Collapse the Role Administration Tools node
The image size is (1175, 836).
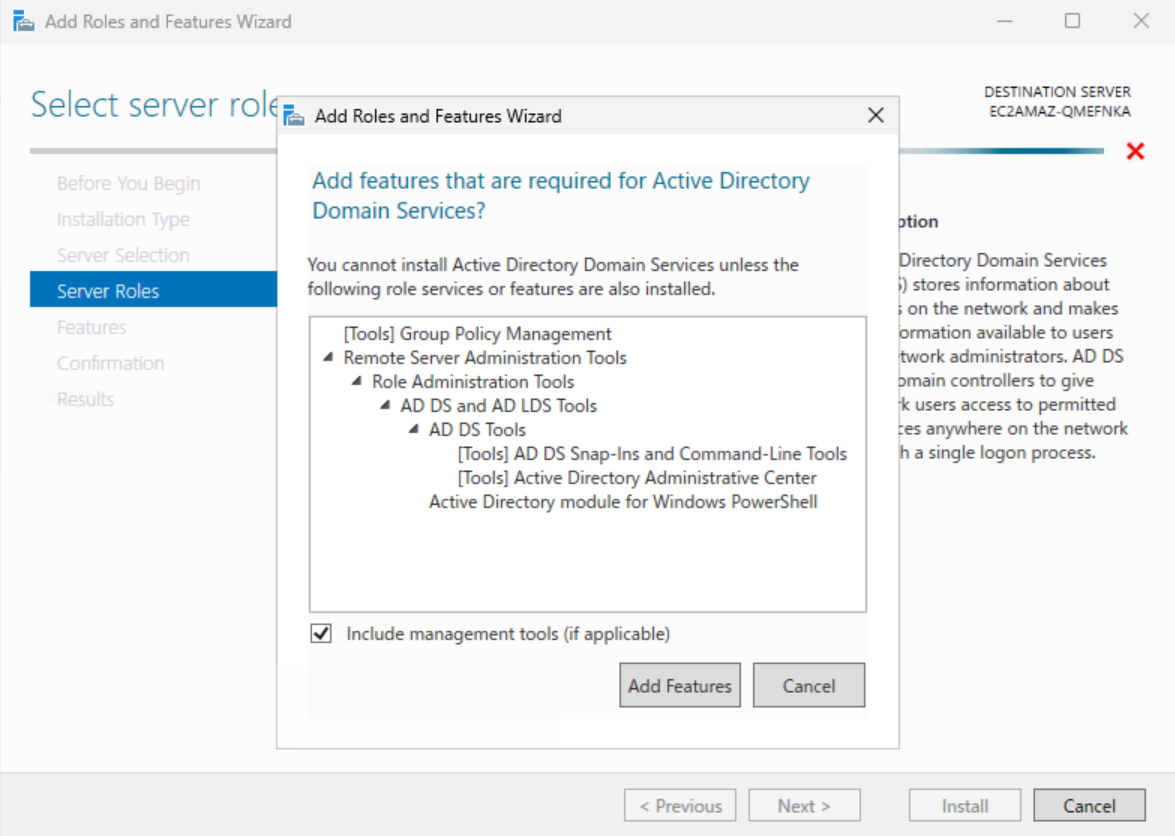[357, 382]
